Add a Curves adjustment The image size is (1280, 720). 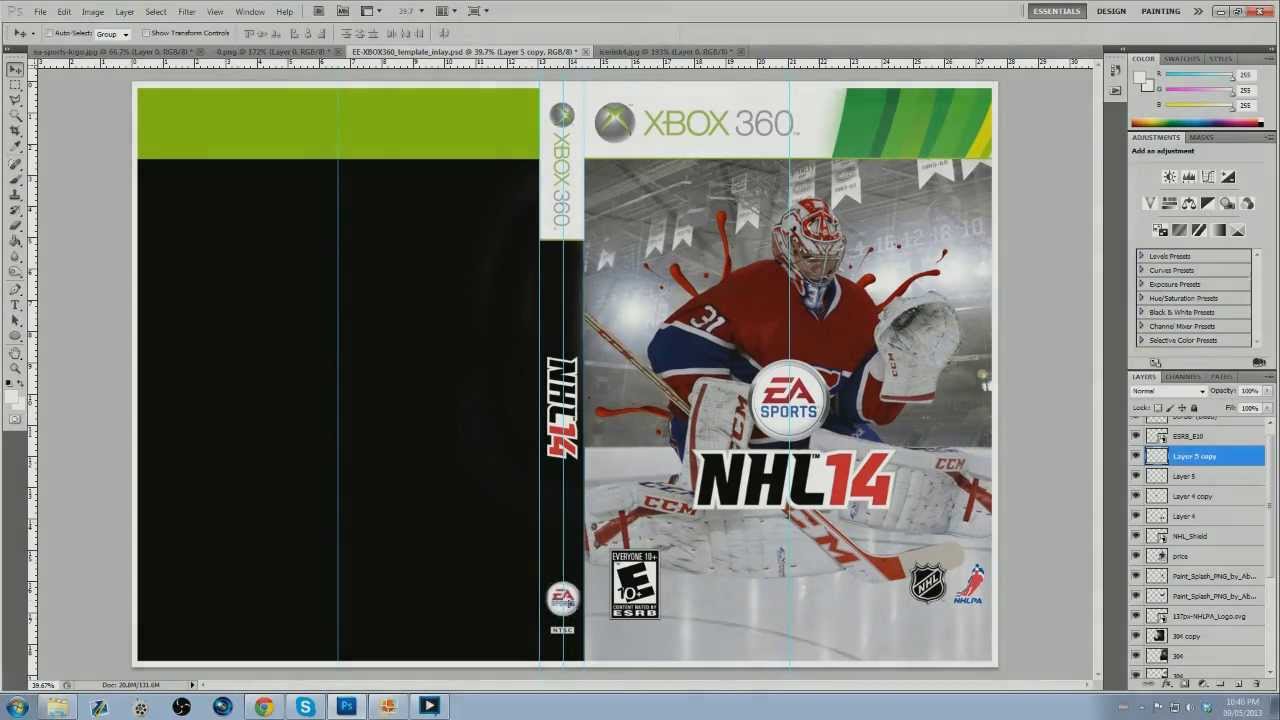(x=1208, y=177)
